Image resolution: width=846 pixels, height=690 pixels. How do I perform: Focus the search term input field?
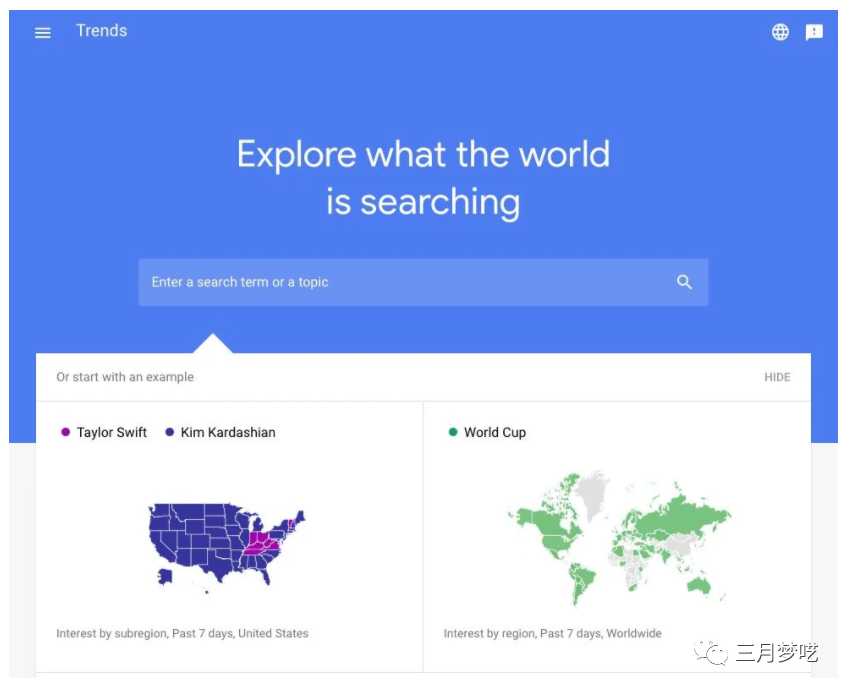[x=400, y=282]
